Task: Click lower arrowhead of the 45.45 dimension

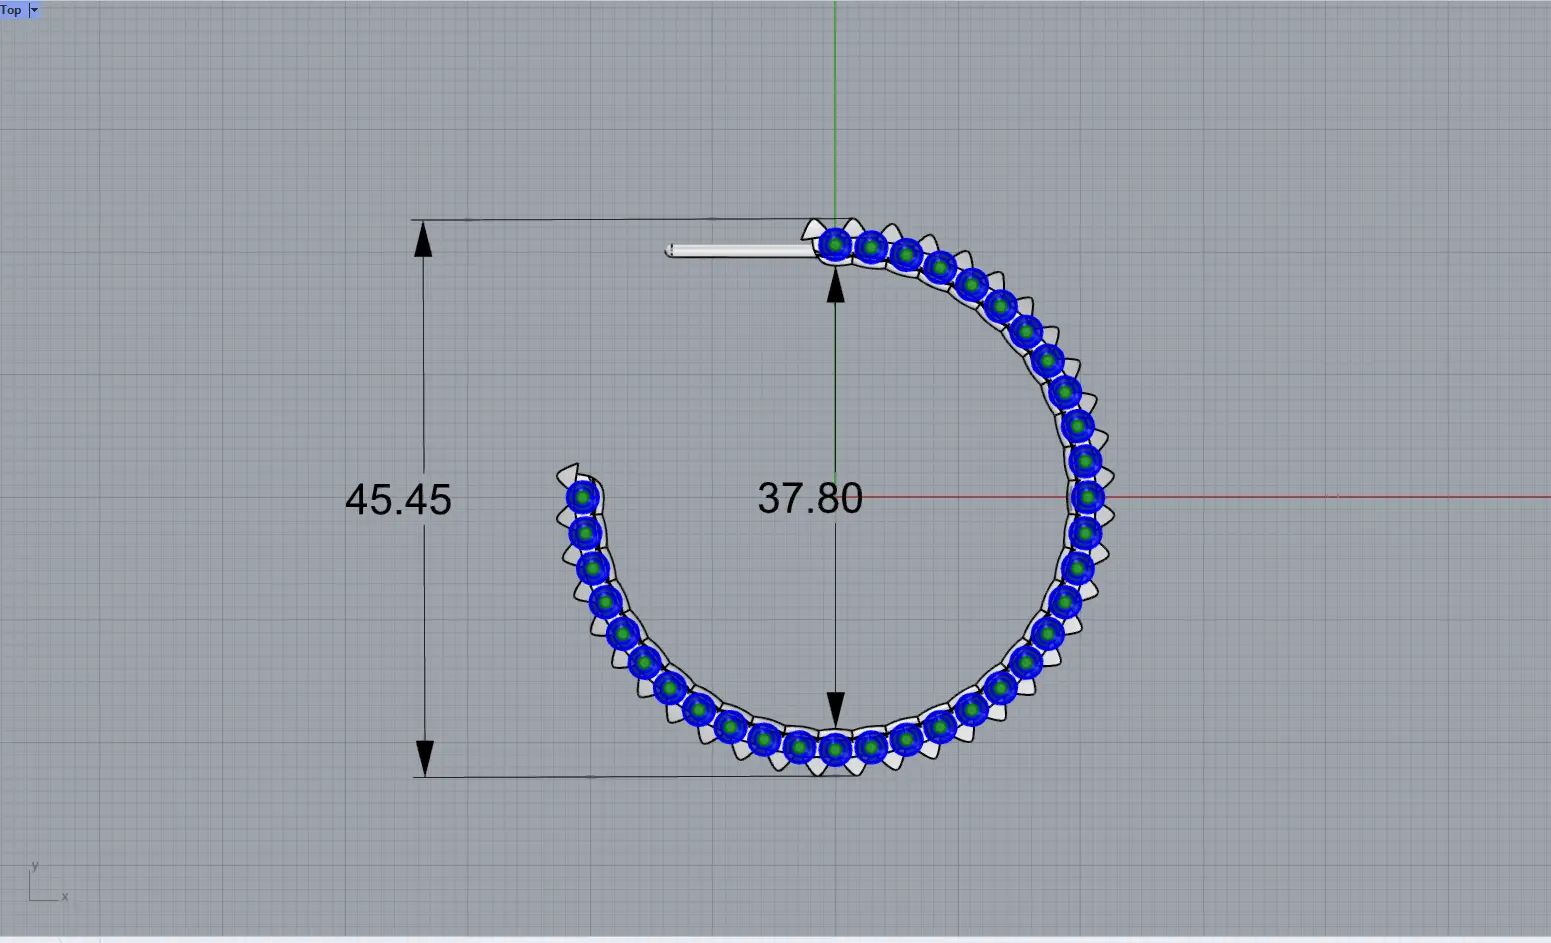Action: 424,758
